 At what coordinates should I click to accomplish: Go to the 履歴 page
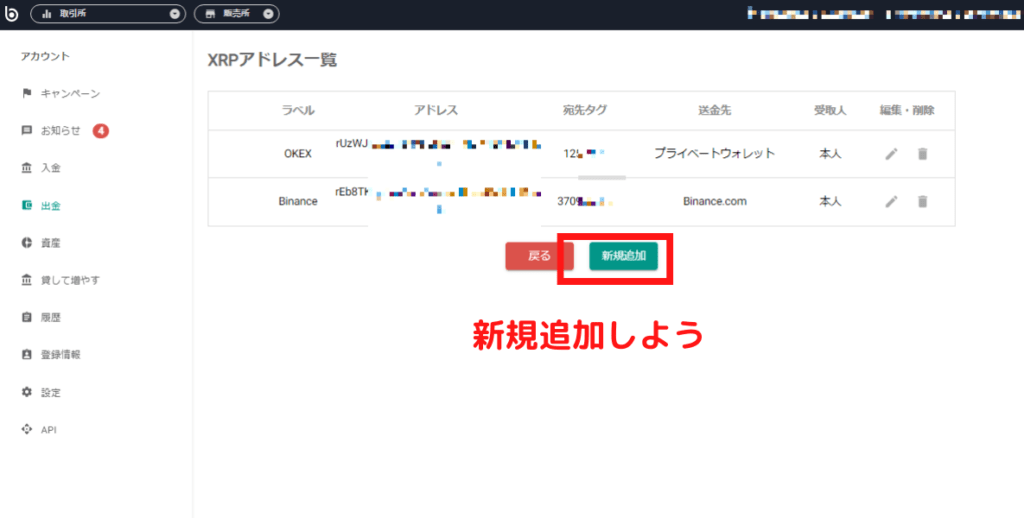50,317
